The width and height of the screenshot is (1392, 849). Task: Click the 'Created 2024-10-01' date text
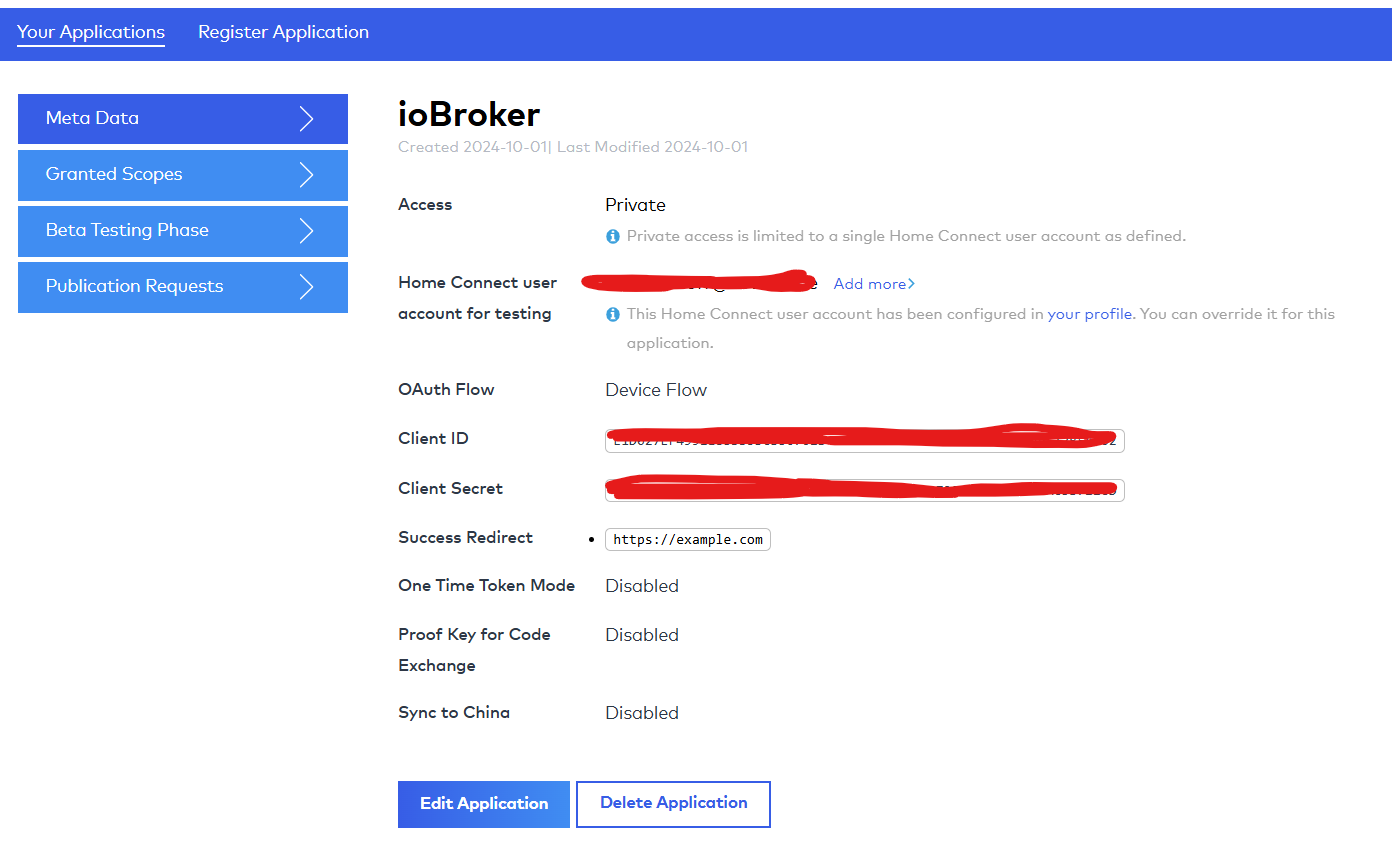(472, 147)
